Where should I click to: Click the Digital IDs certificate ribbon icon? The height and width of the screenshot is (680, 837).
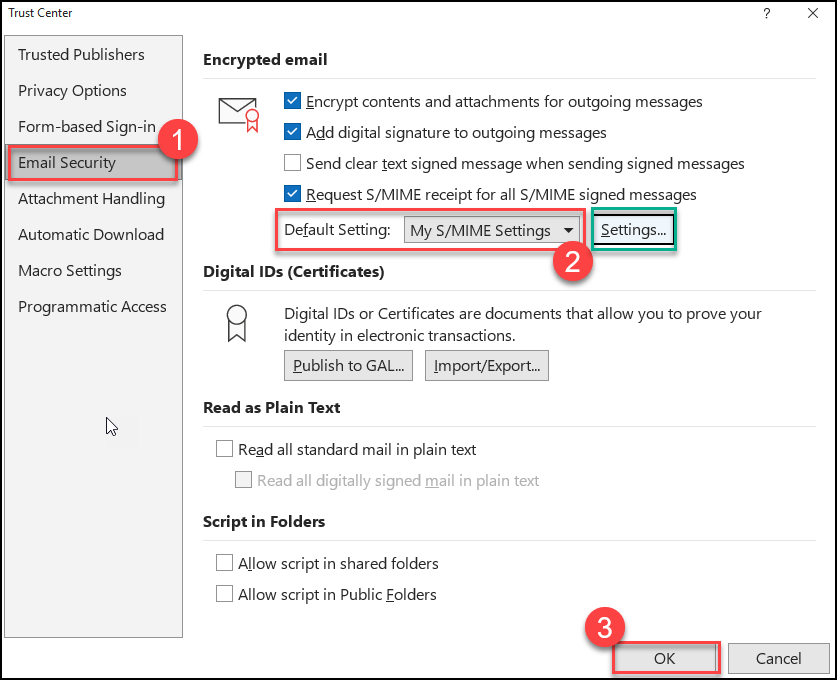[238, 321]
